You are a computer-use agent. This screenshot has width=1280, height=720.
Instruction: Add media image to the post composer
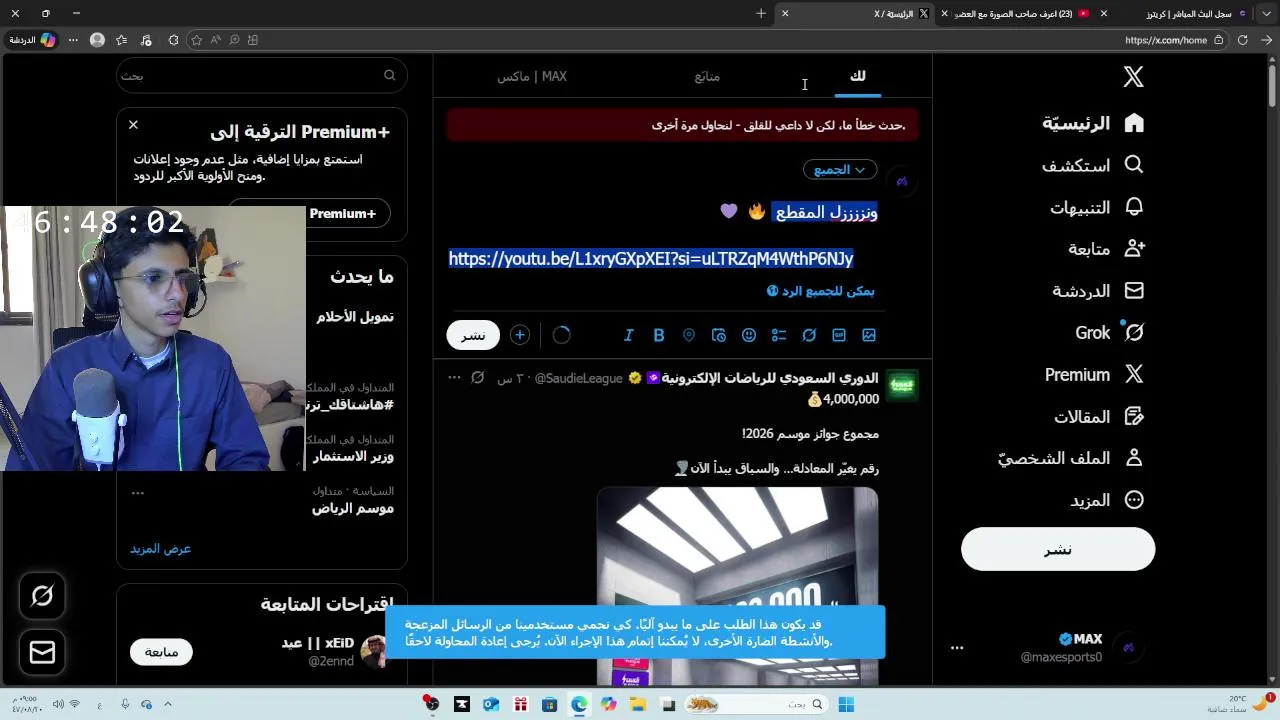tap(869, 335)
